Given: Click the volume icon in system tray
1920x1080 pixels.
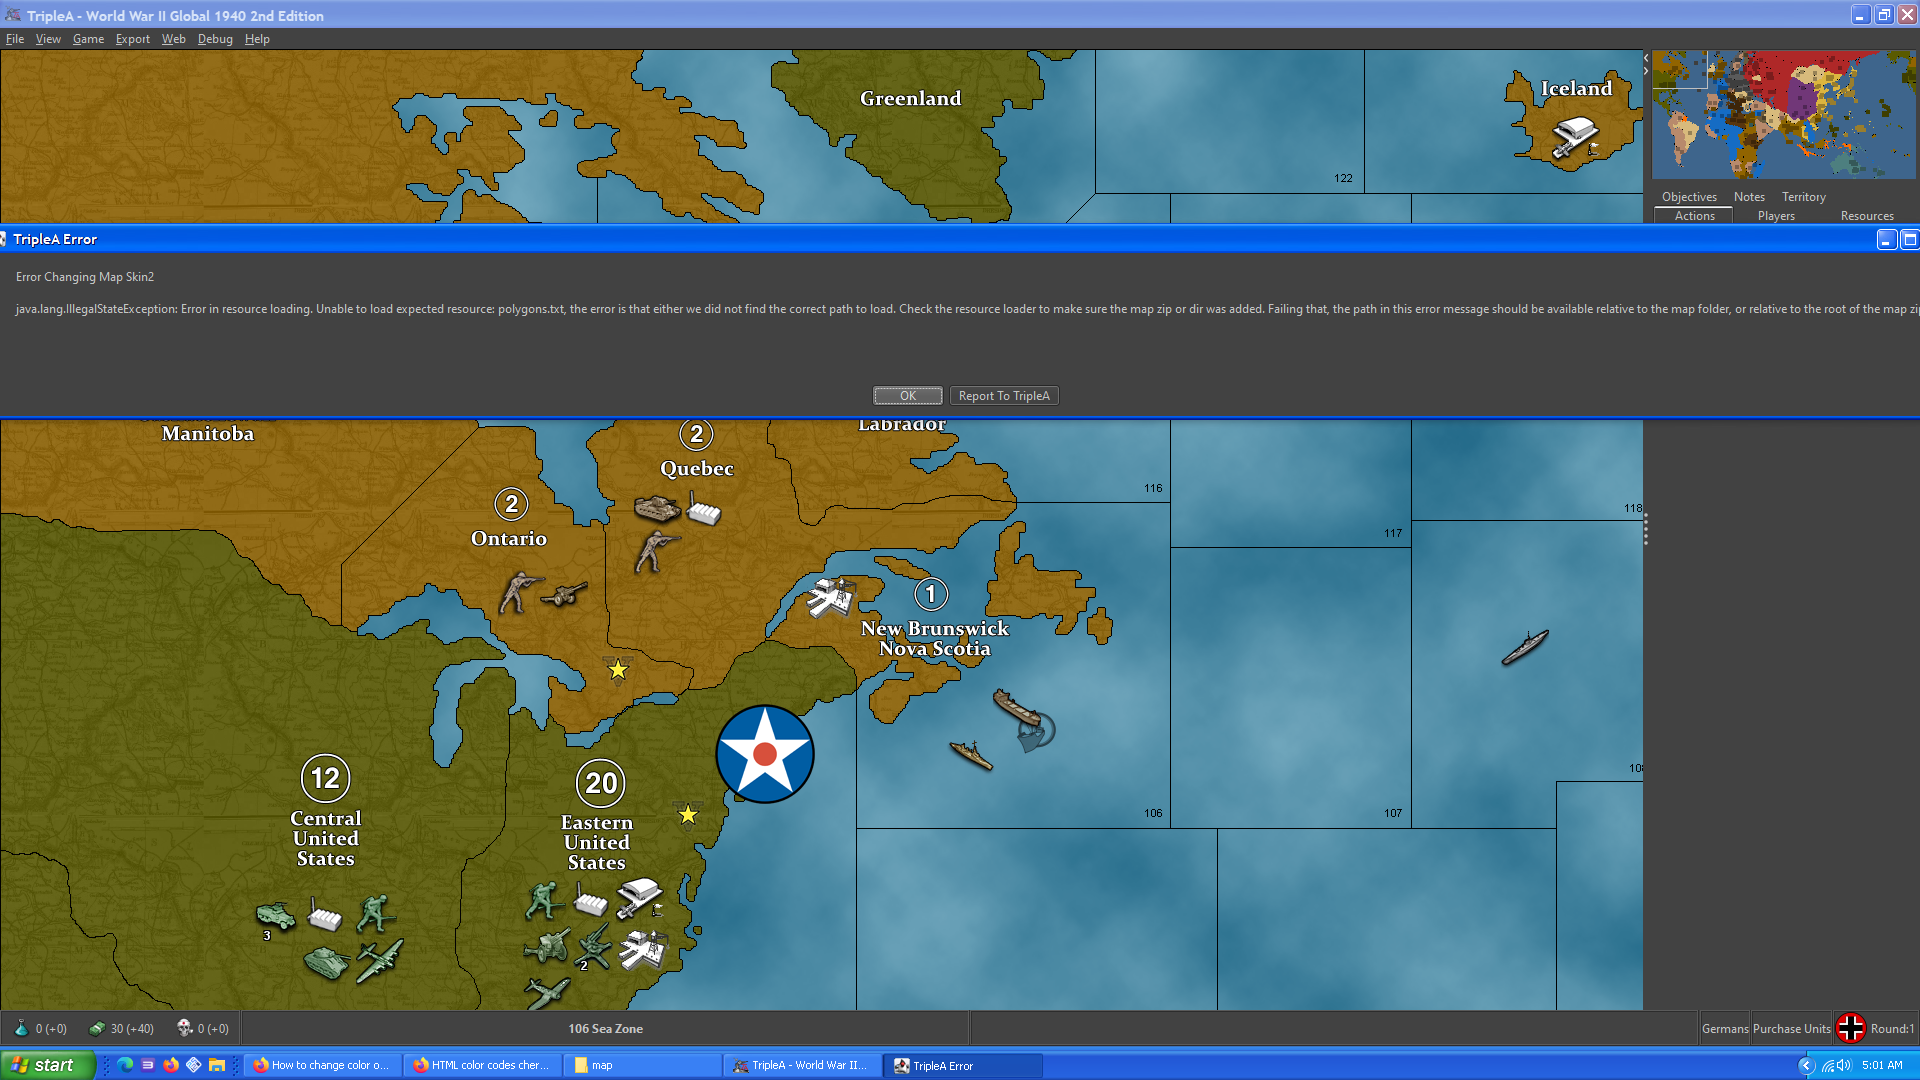Looking at the screenshot, I should [x=1845, y=1065].
